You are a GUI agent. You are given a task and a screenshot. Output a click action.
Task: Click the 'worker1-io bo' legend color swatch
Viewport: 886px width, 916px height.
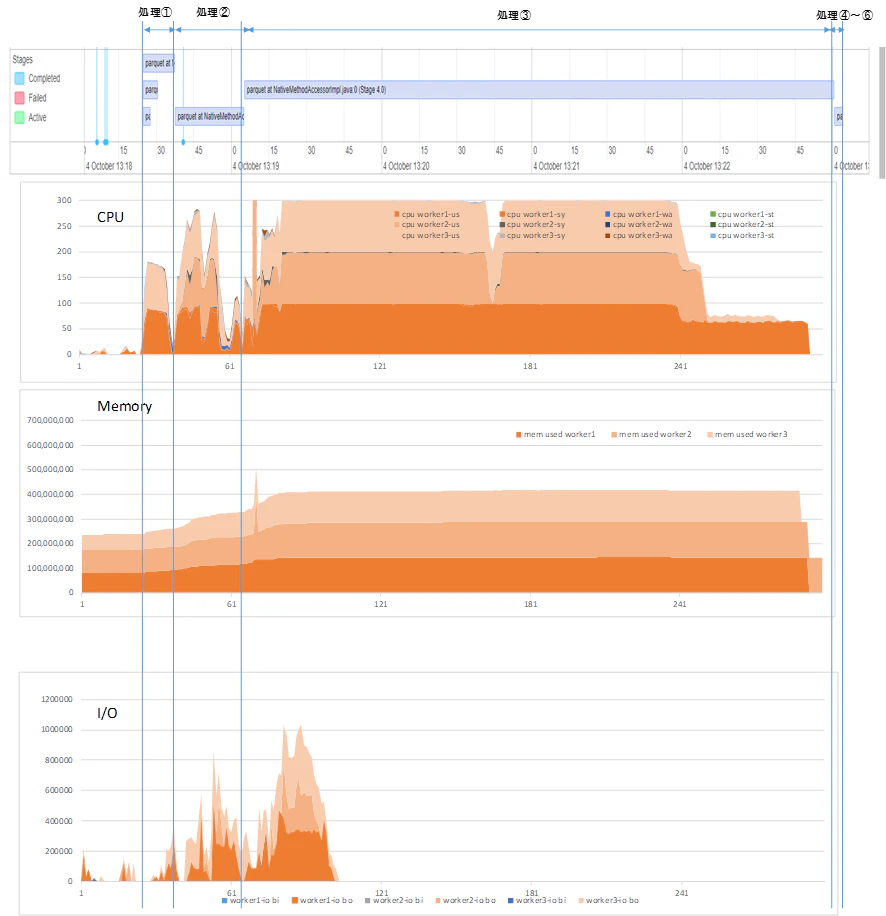(295, 900)
